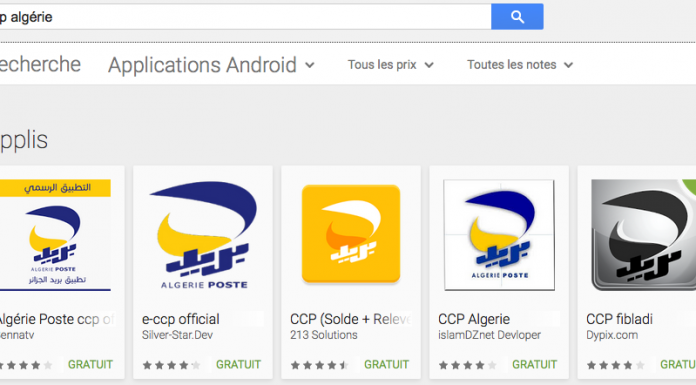The image size is (696, 385).
Task: Open the yellow CCP Solde app icon
Action: tap(351, 234)
